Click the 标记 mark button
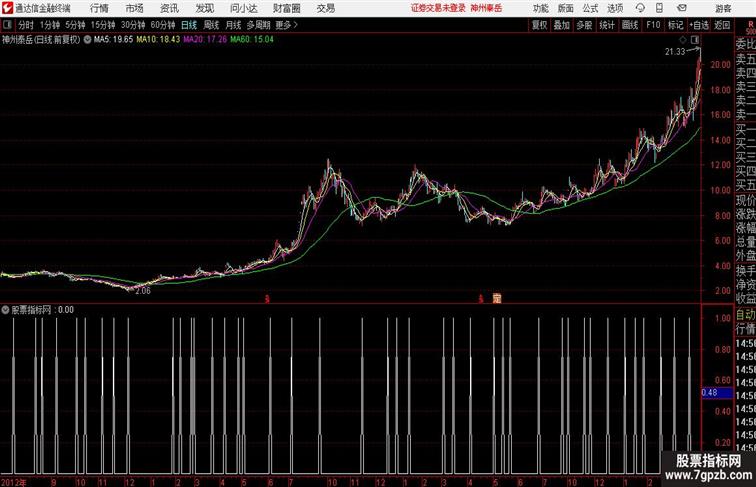Viewport: 756px width, 487px height. [675, 25]
